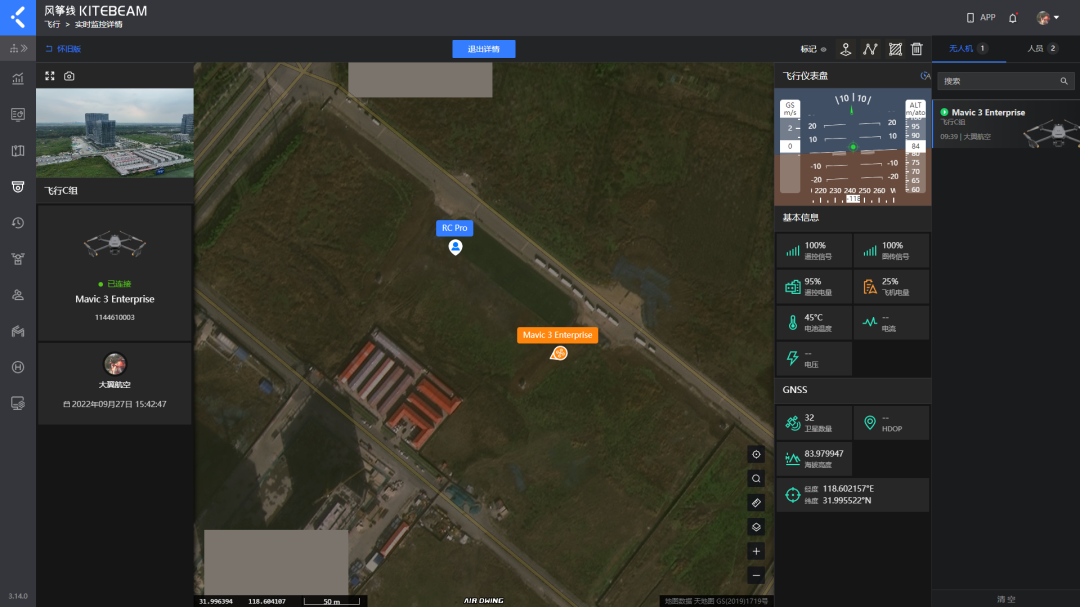Screen dimensions: 1080x607
Task: Click the 退出详情 exit details button
Action: pos(484,49)
